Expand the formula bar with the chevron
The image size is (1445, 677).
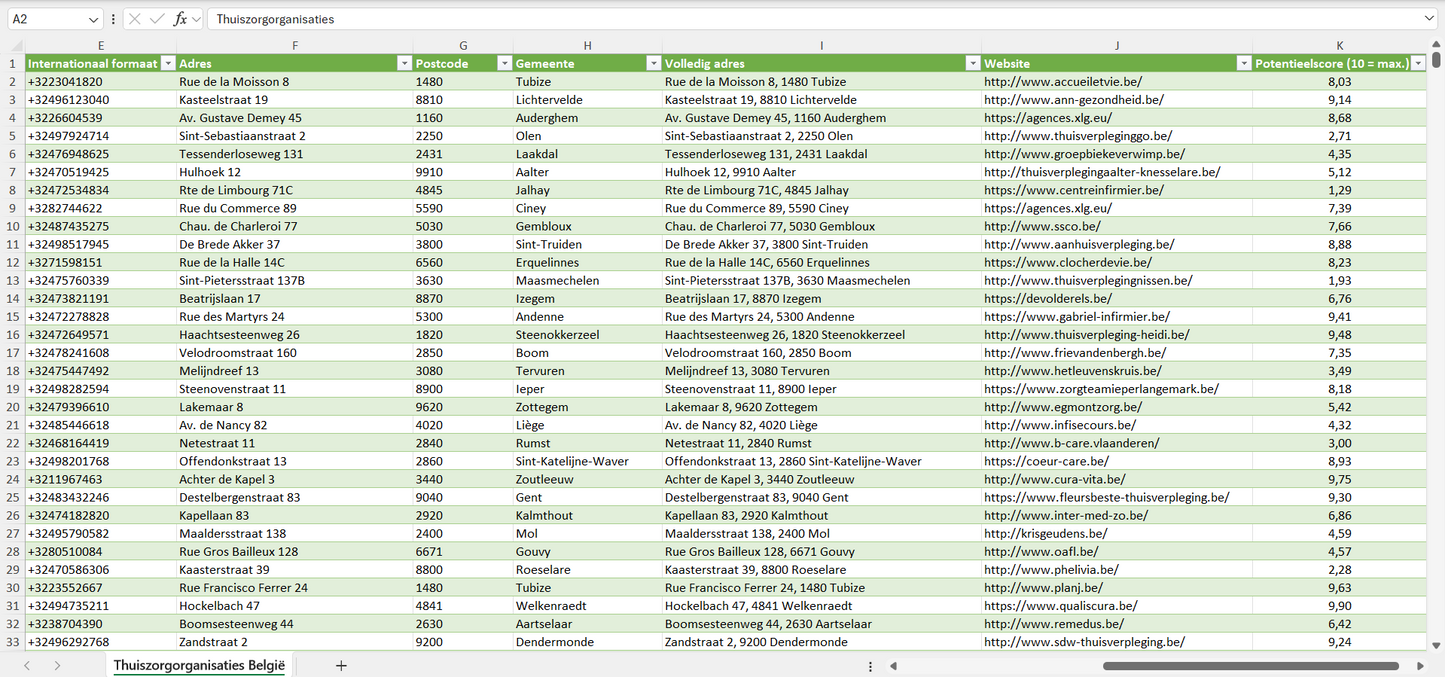pos(1429,19)
